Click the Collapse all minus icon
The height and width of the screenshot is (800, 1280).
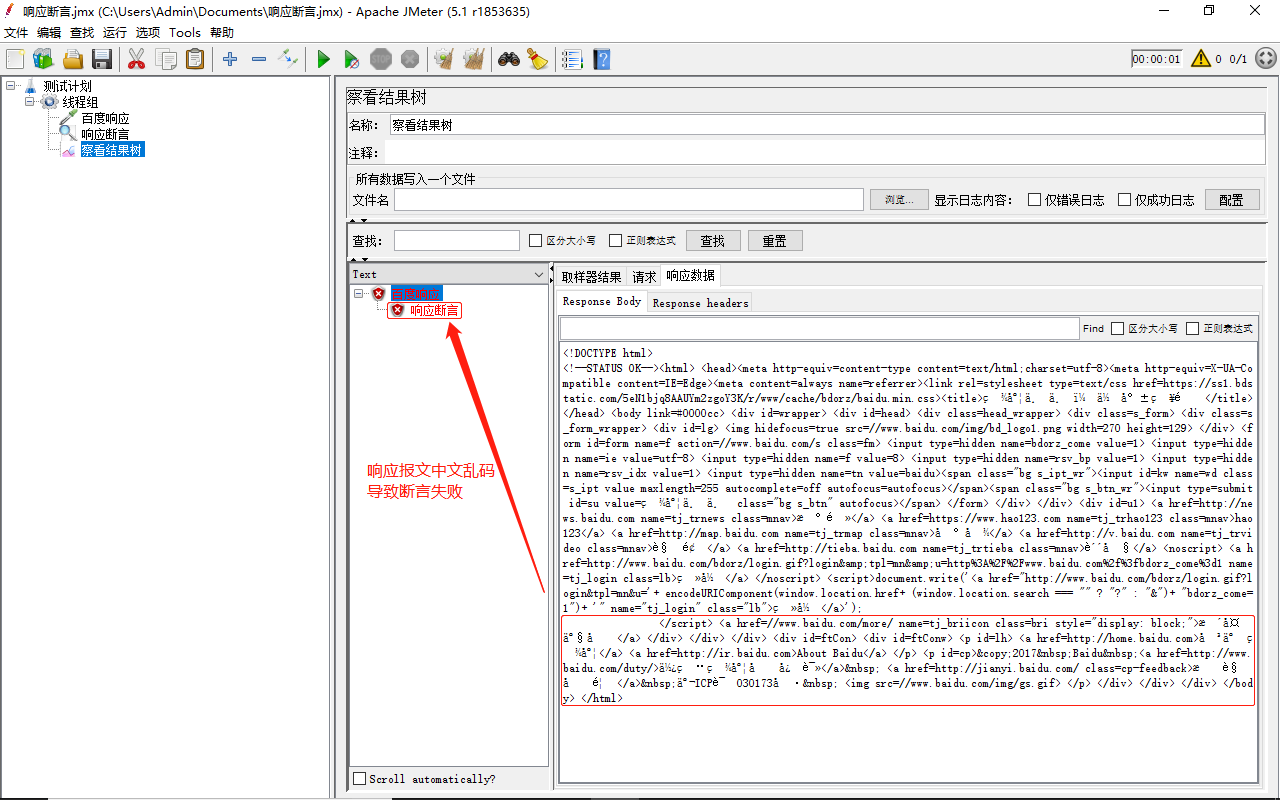click(x=259, y=59)
